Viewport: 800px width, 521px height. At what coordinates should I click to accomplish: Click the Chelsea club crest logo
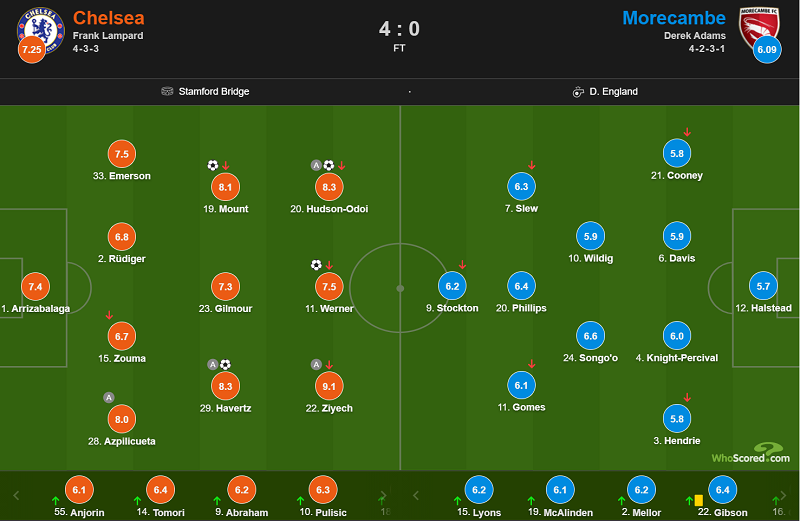[41, 30]
